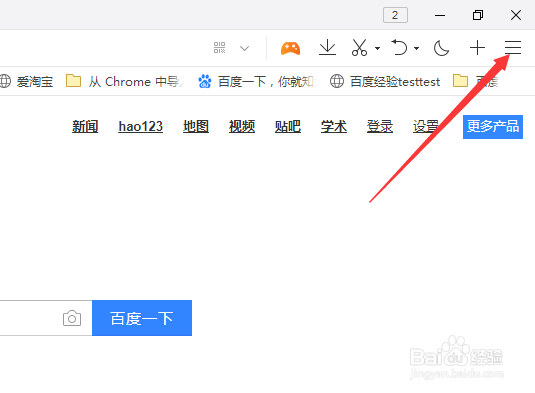Open the 爱淘宝 bookmark
The height and width of the screenshot is (393, 535).
(x=27, y=82)
